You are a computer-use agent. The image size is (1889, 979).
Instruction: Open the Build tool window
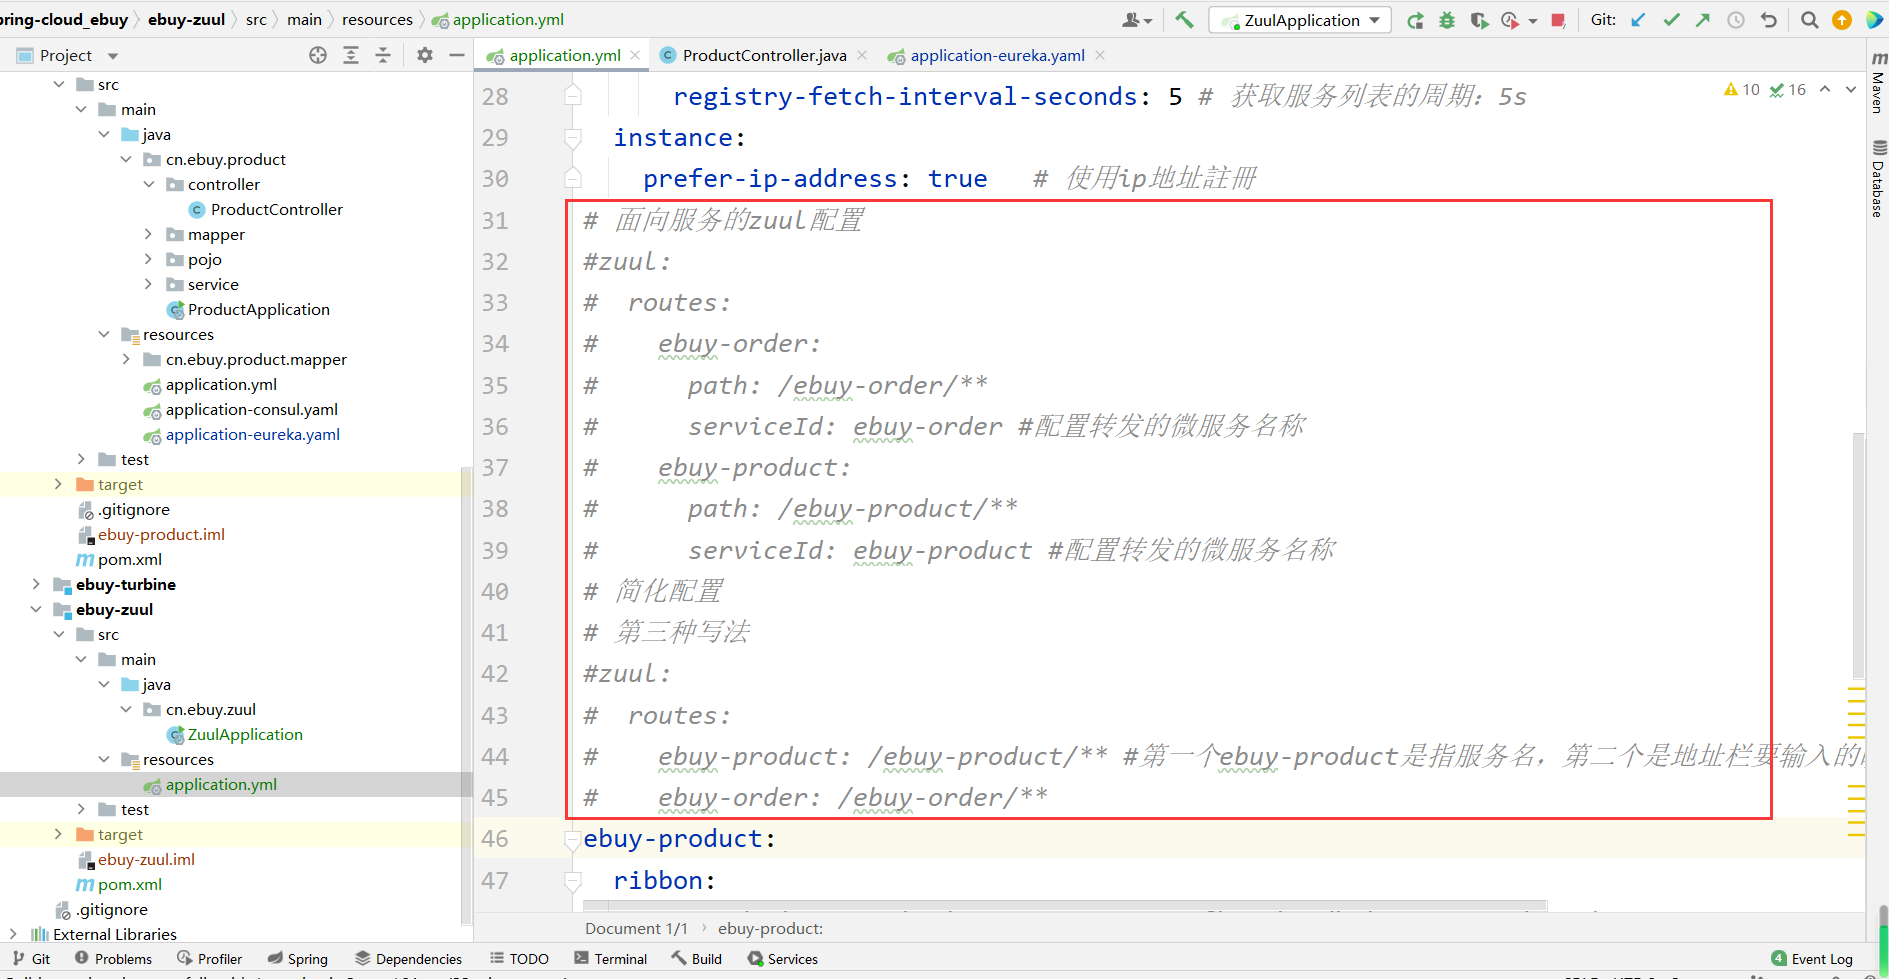click(x=696, y=958)
